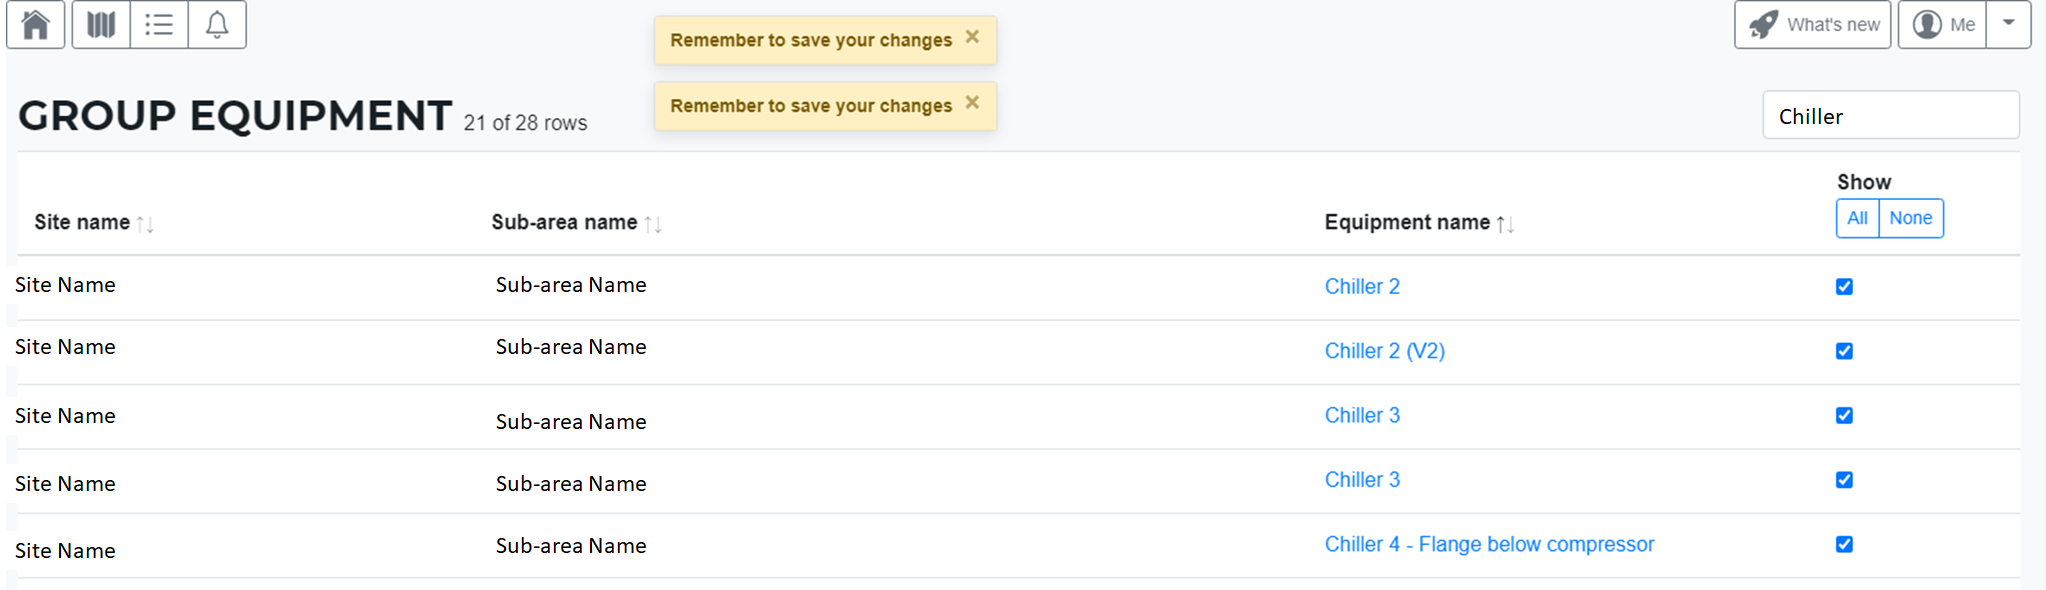Open the Me user profile button

click(x=1942, y=24)
